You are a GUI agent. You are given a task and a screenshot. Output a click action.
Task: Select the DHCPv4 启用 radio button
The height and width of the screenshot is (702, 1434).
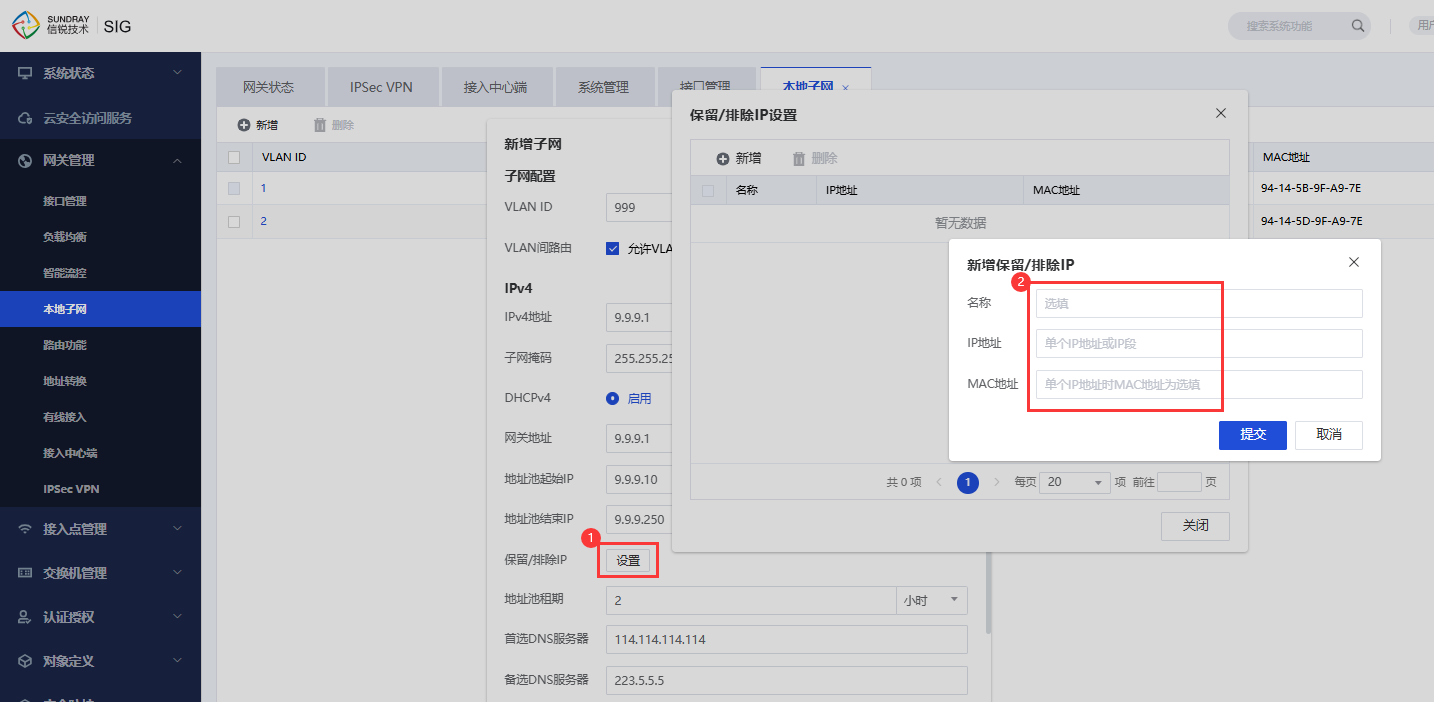point(613,398)
